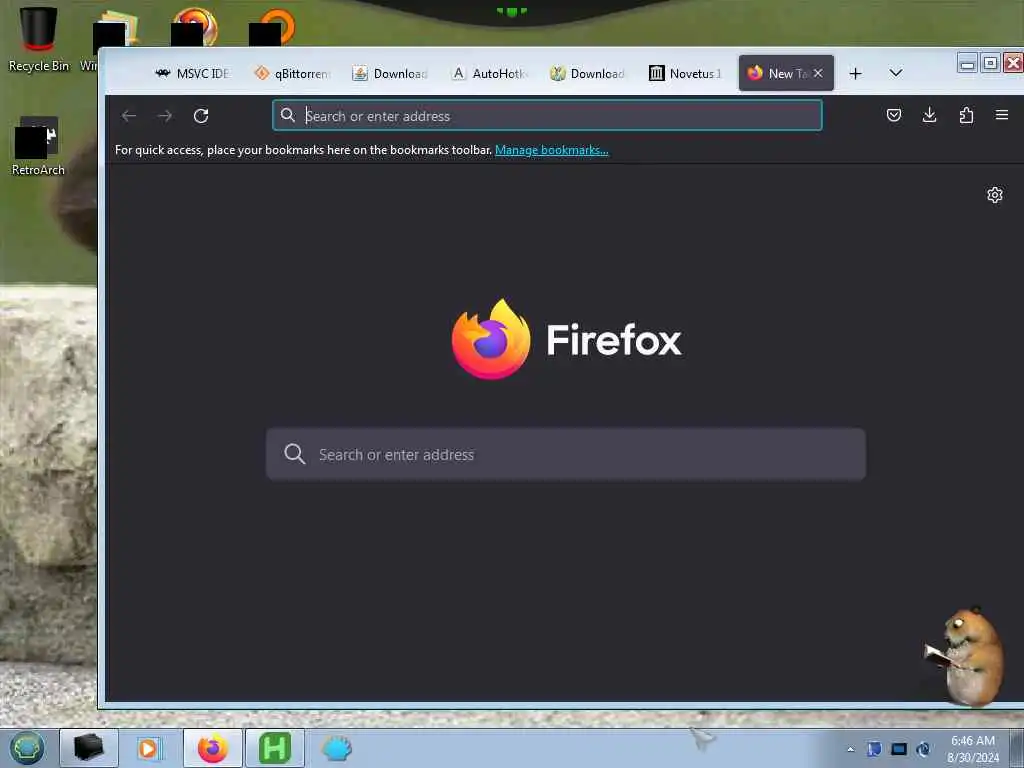The width and height of the screenshot is (1024, 768).
Task: Select the RetroArch desktop icon
Action: click(x=38, y=146)
